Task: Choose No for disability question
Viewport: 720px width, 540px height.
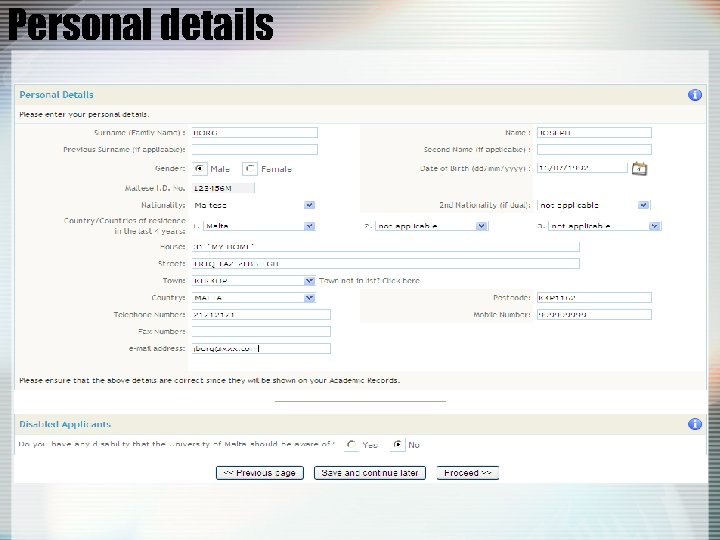Action: 398,444
